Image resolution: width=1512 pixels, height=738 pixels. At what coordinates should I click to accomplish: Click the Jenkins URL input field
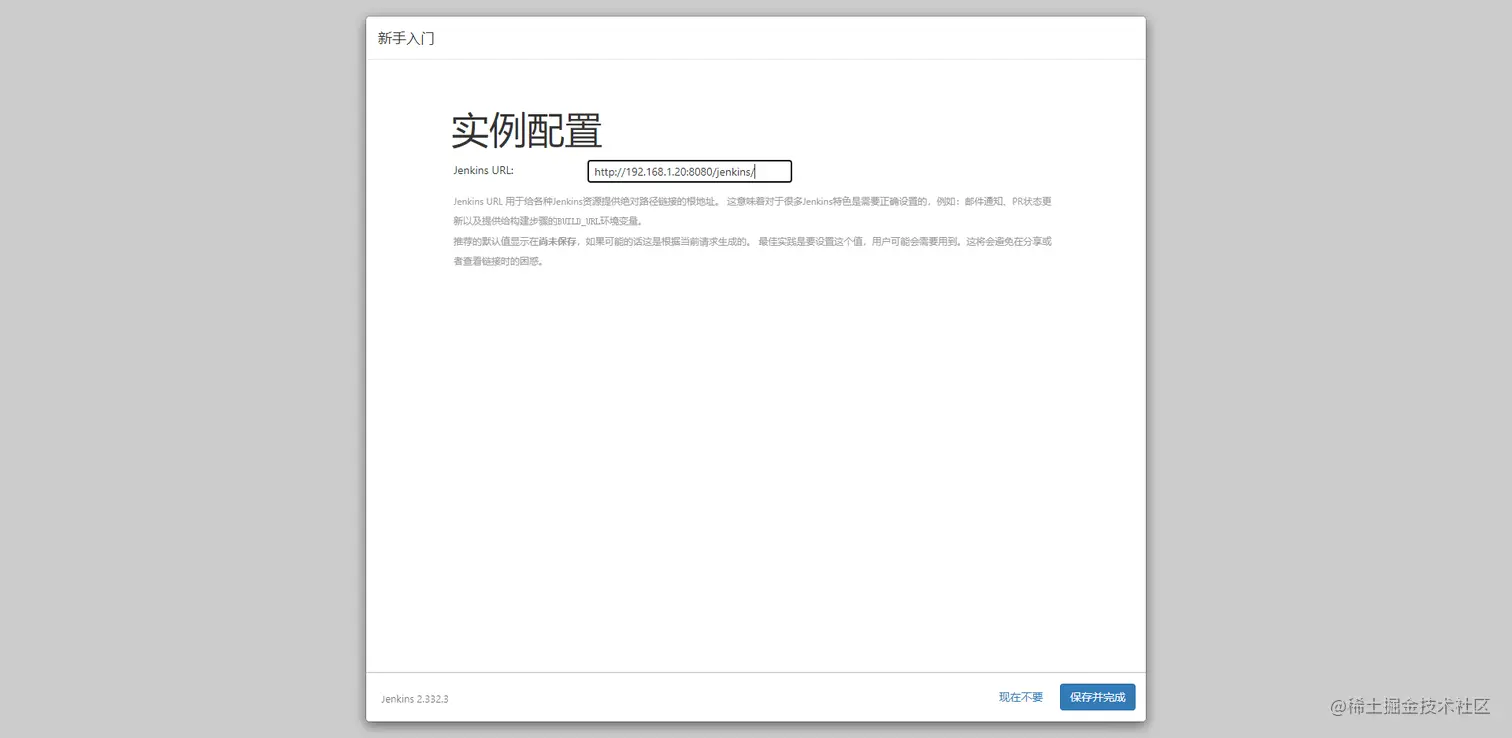(x=690, y=172)
